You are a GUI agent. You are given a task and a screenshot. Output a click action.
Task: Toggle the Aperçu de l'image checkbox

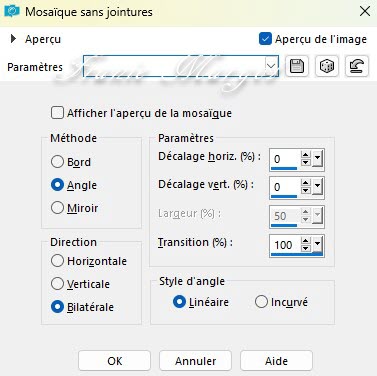265,39
